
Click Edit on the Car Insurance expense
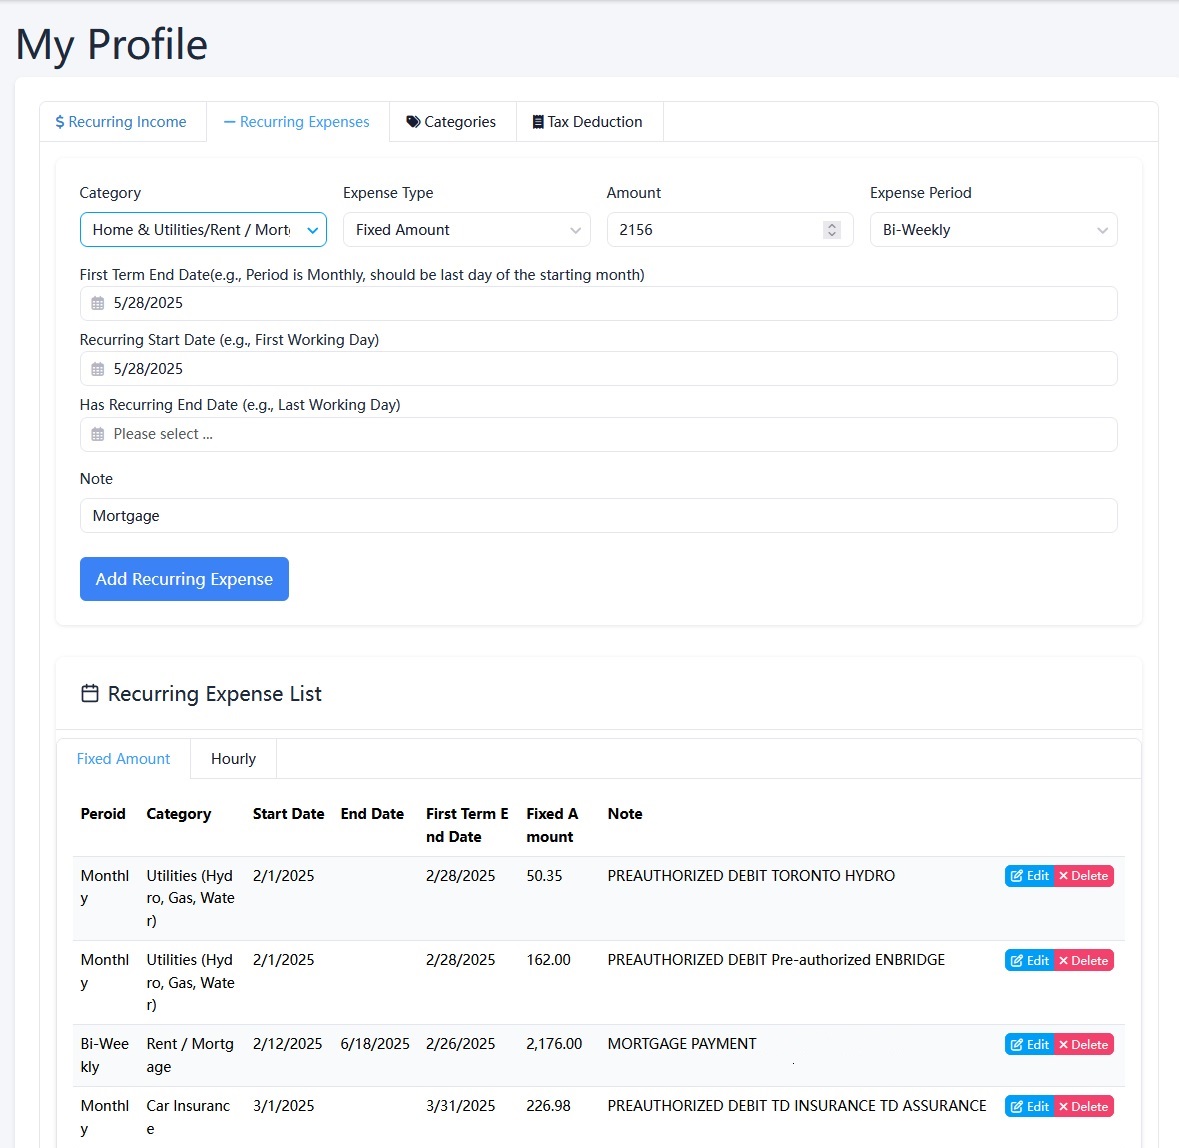point(1029,1106)
